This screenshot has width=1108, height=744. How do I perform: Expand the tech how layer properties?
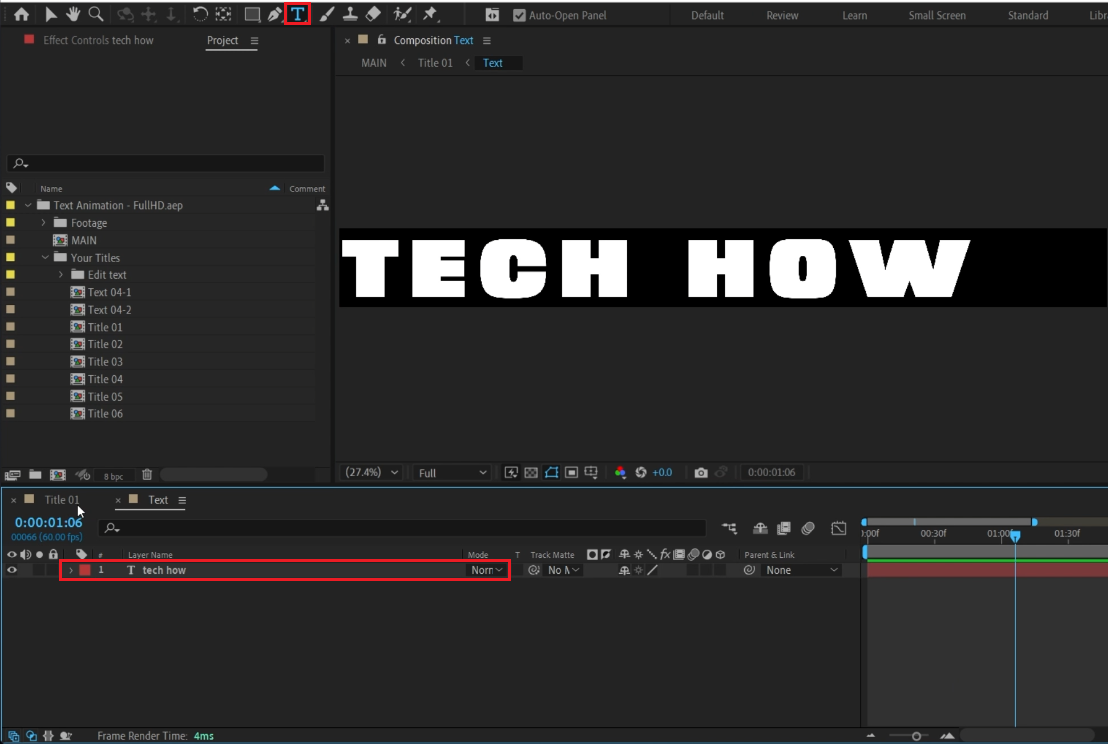pyautogui.click(x=71, y=570)
